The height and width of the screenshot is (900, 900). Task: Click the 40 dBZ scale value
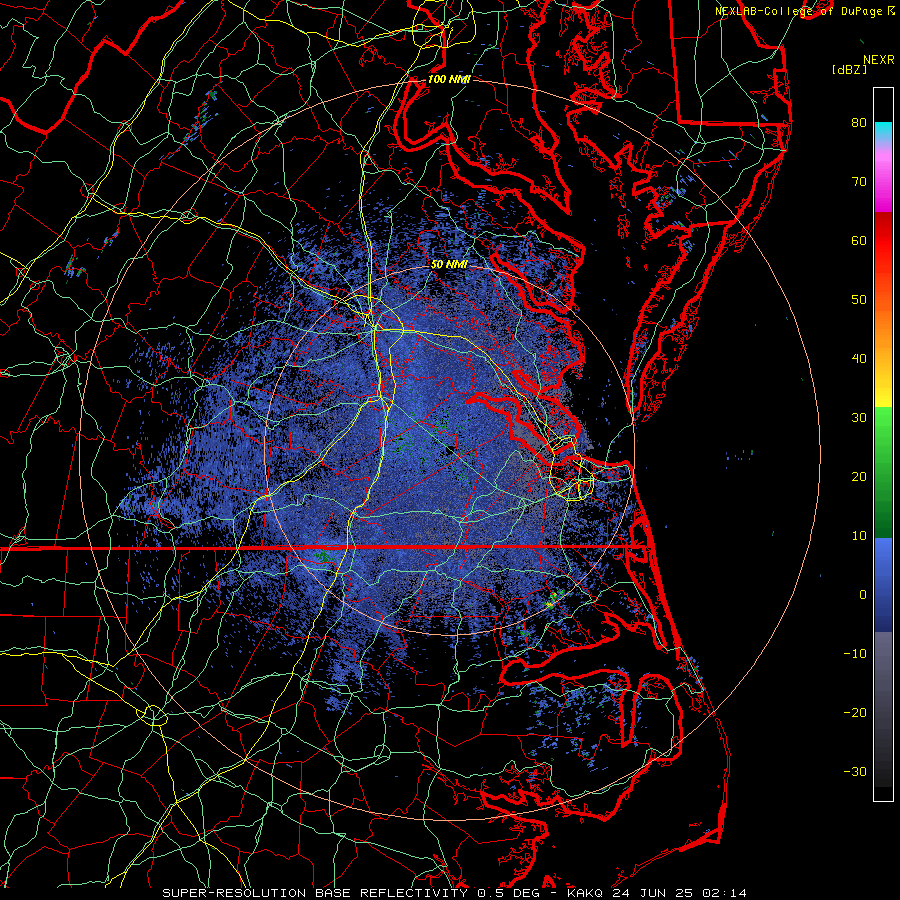(x=859, y=359)
